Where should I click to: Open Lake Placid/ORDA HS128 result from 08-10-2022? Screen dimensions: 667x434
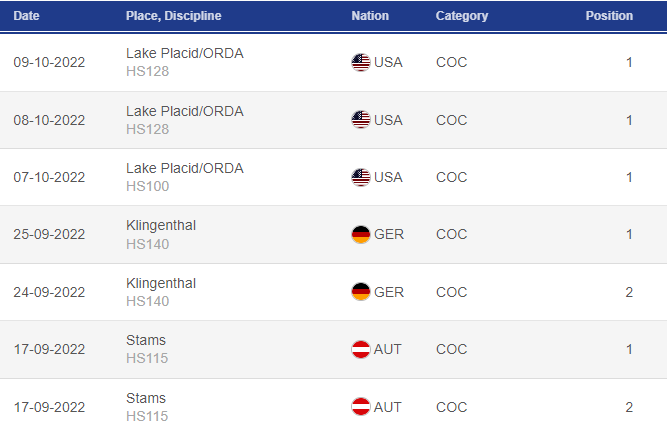334,120
